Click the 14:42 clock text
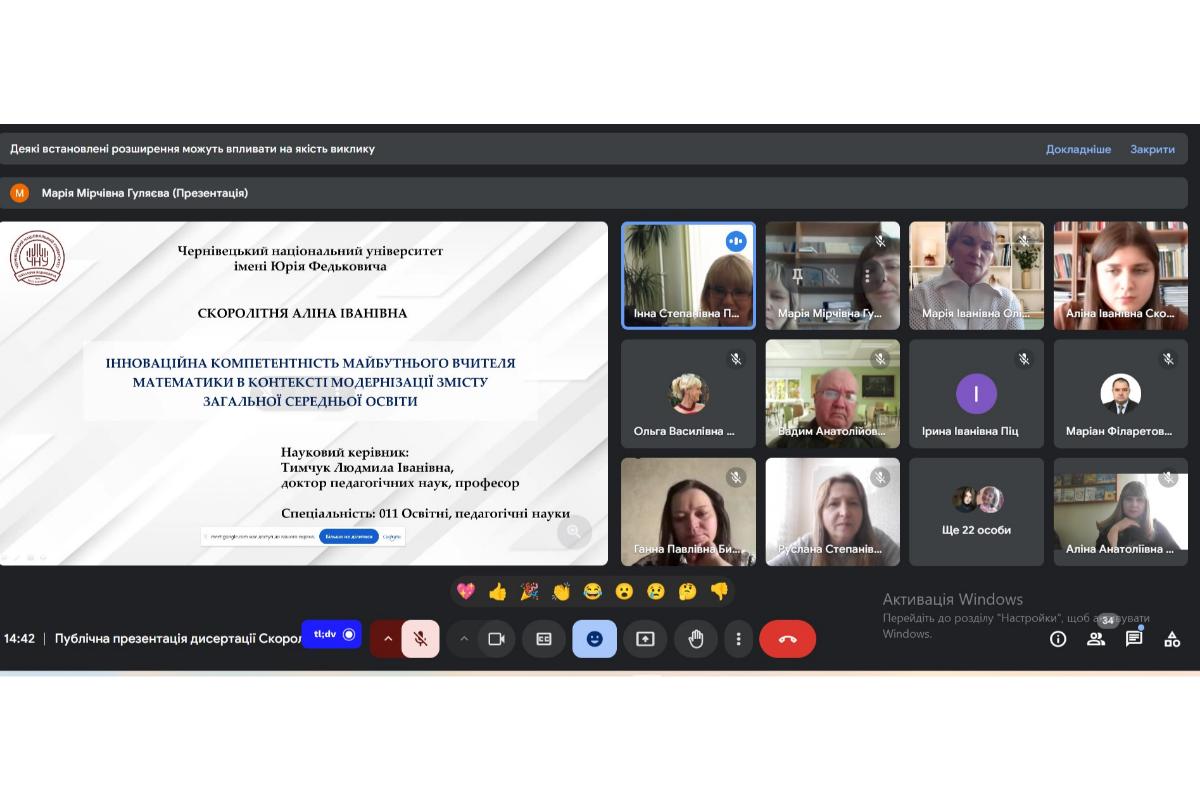This screenshot has height=800, width=1200. tap(19, 638)
